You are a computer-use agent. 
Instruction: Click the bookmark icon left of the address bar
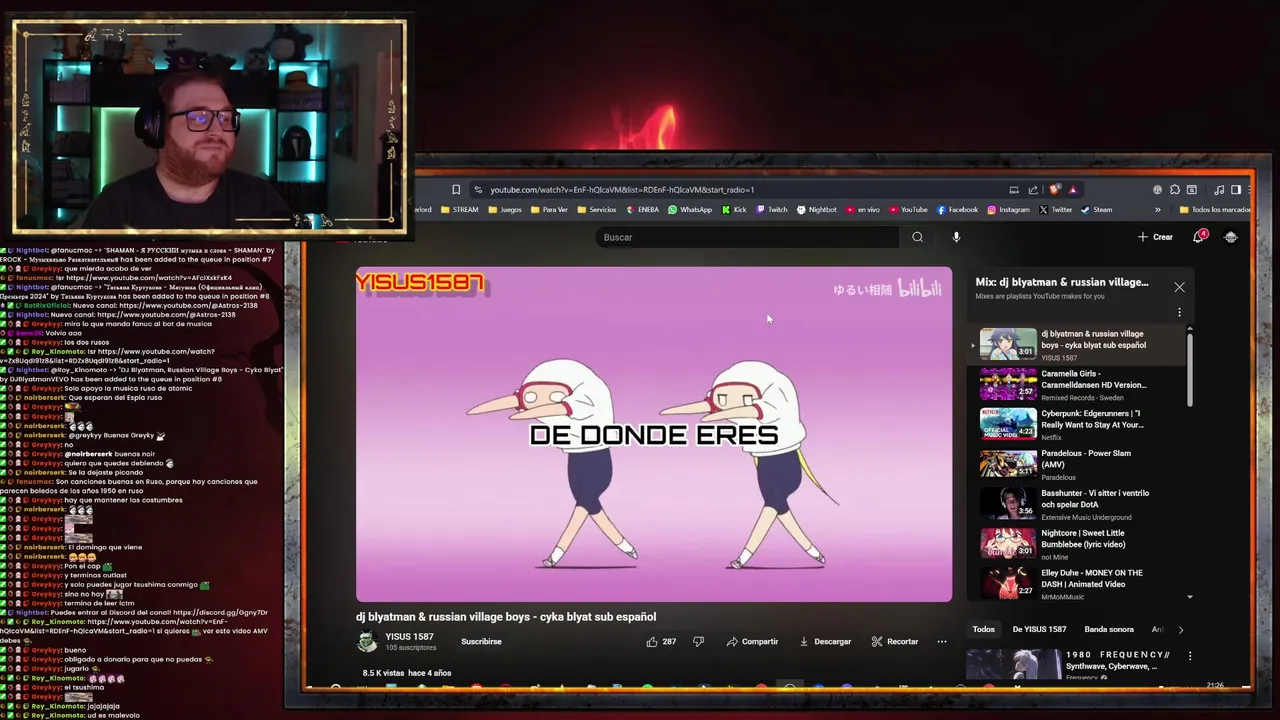point(456,189)
